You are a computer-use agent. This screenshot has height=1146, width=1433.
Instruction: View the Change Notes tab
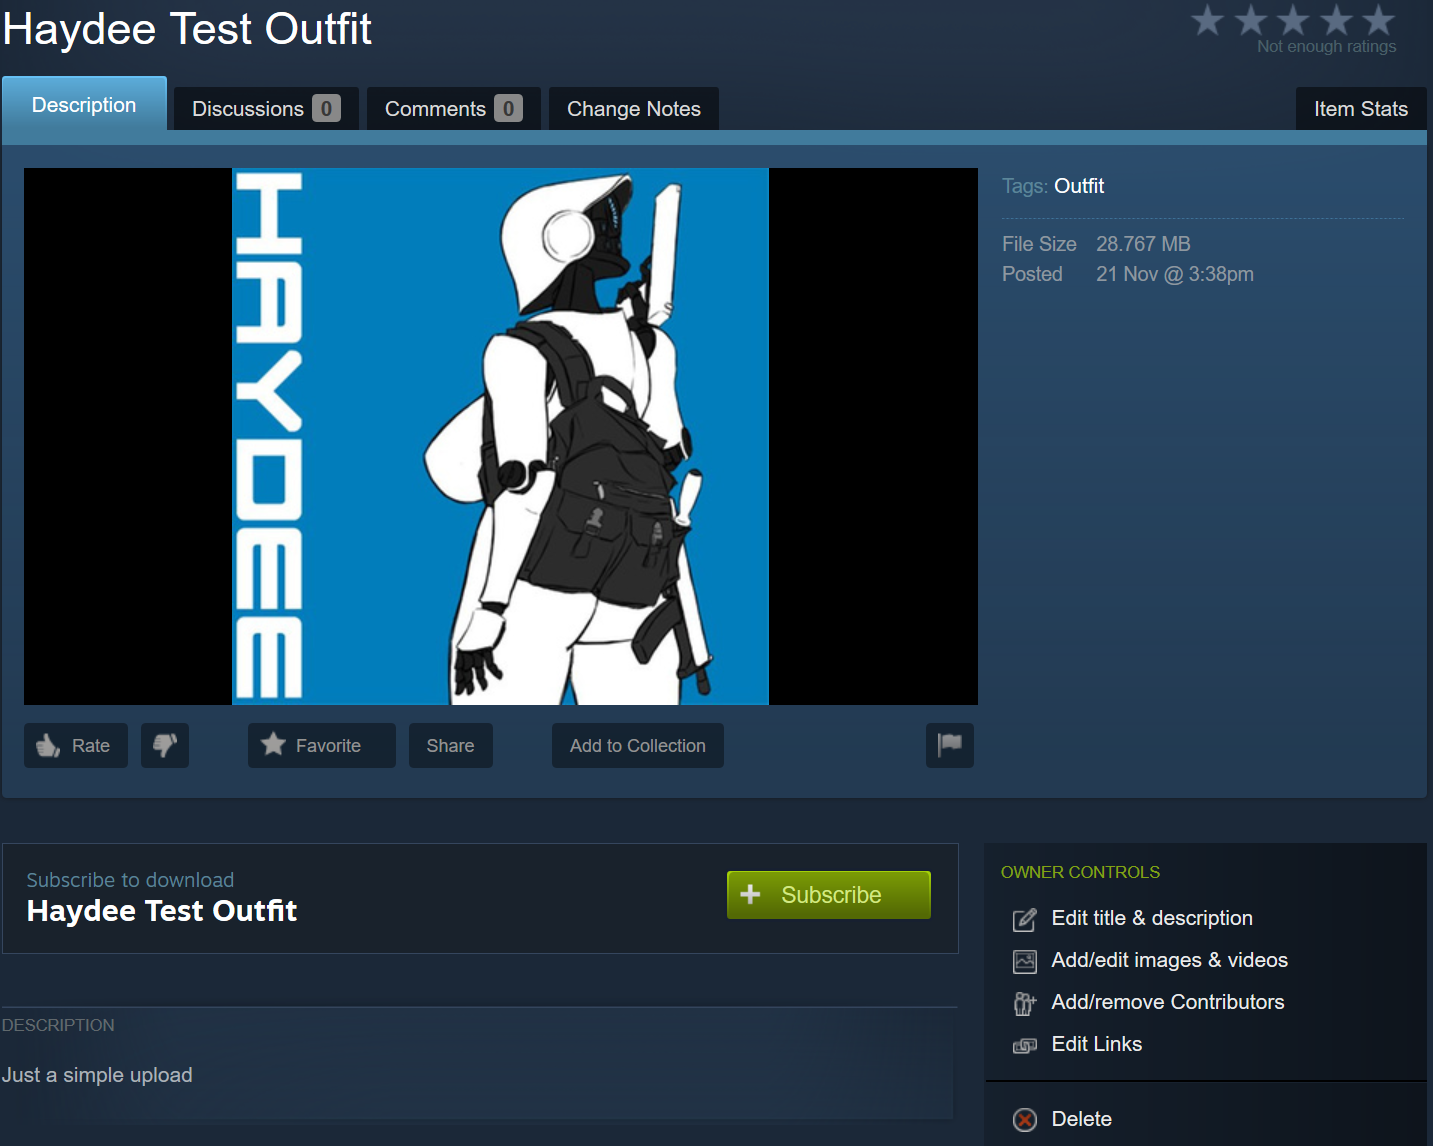click(x=634, y=108)
